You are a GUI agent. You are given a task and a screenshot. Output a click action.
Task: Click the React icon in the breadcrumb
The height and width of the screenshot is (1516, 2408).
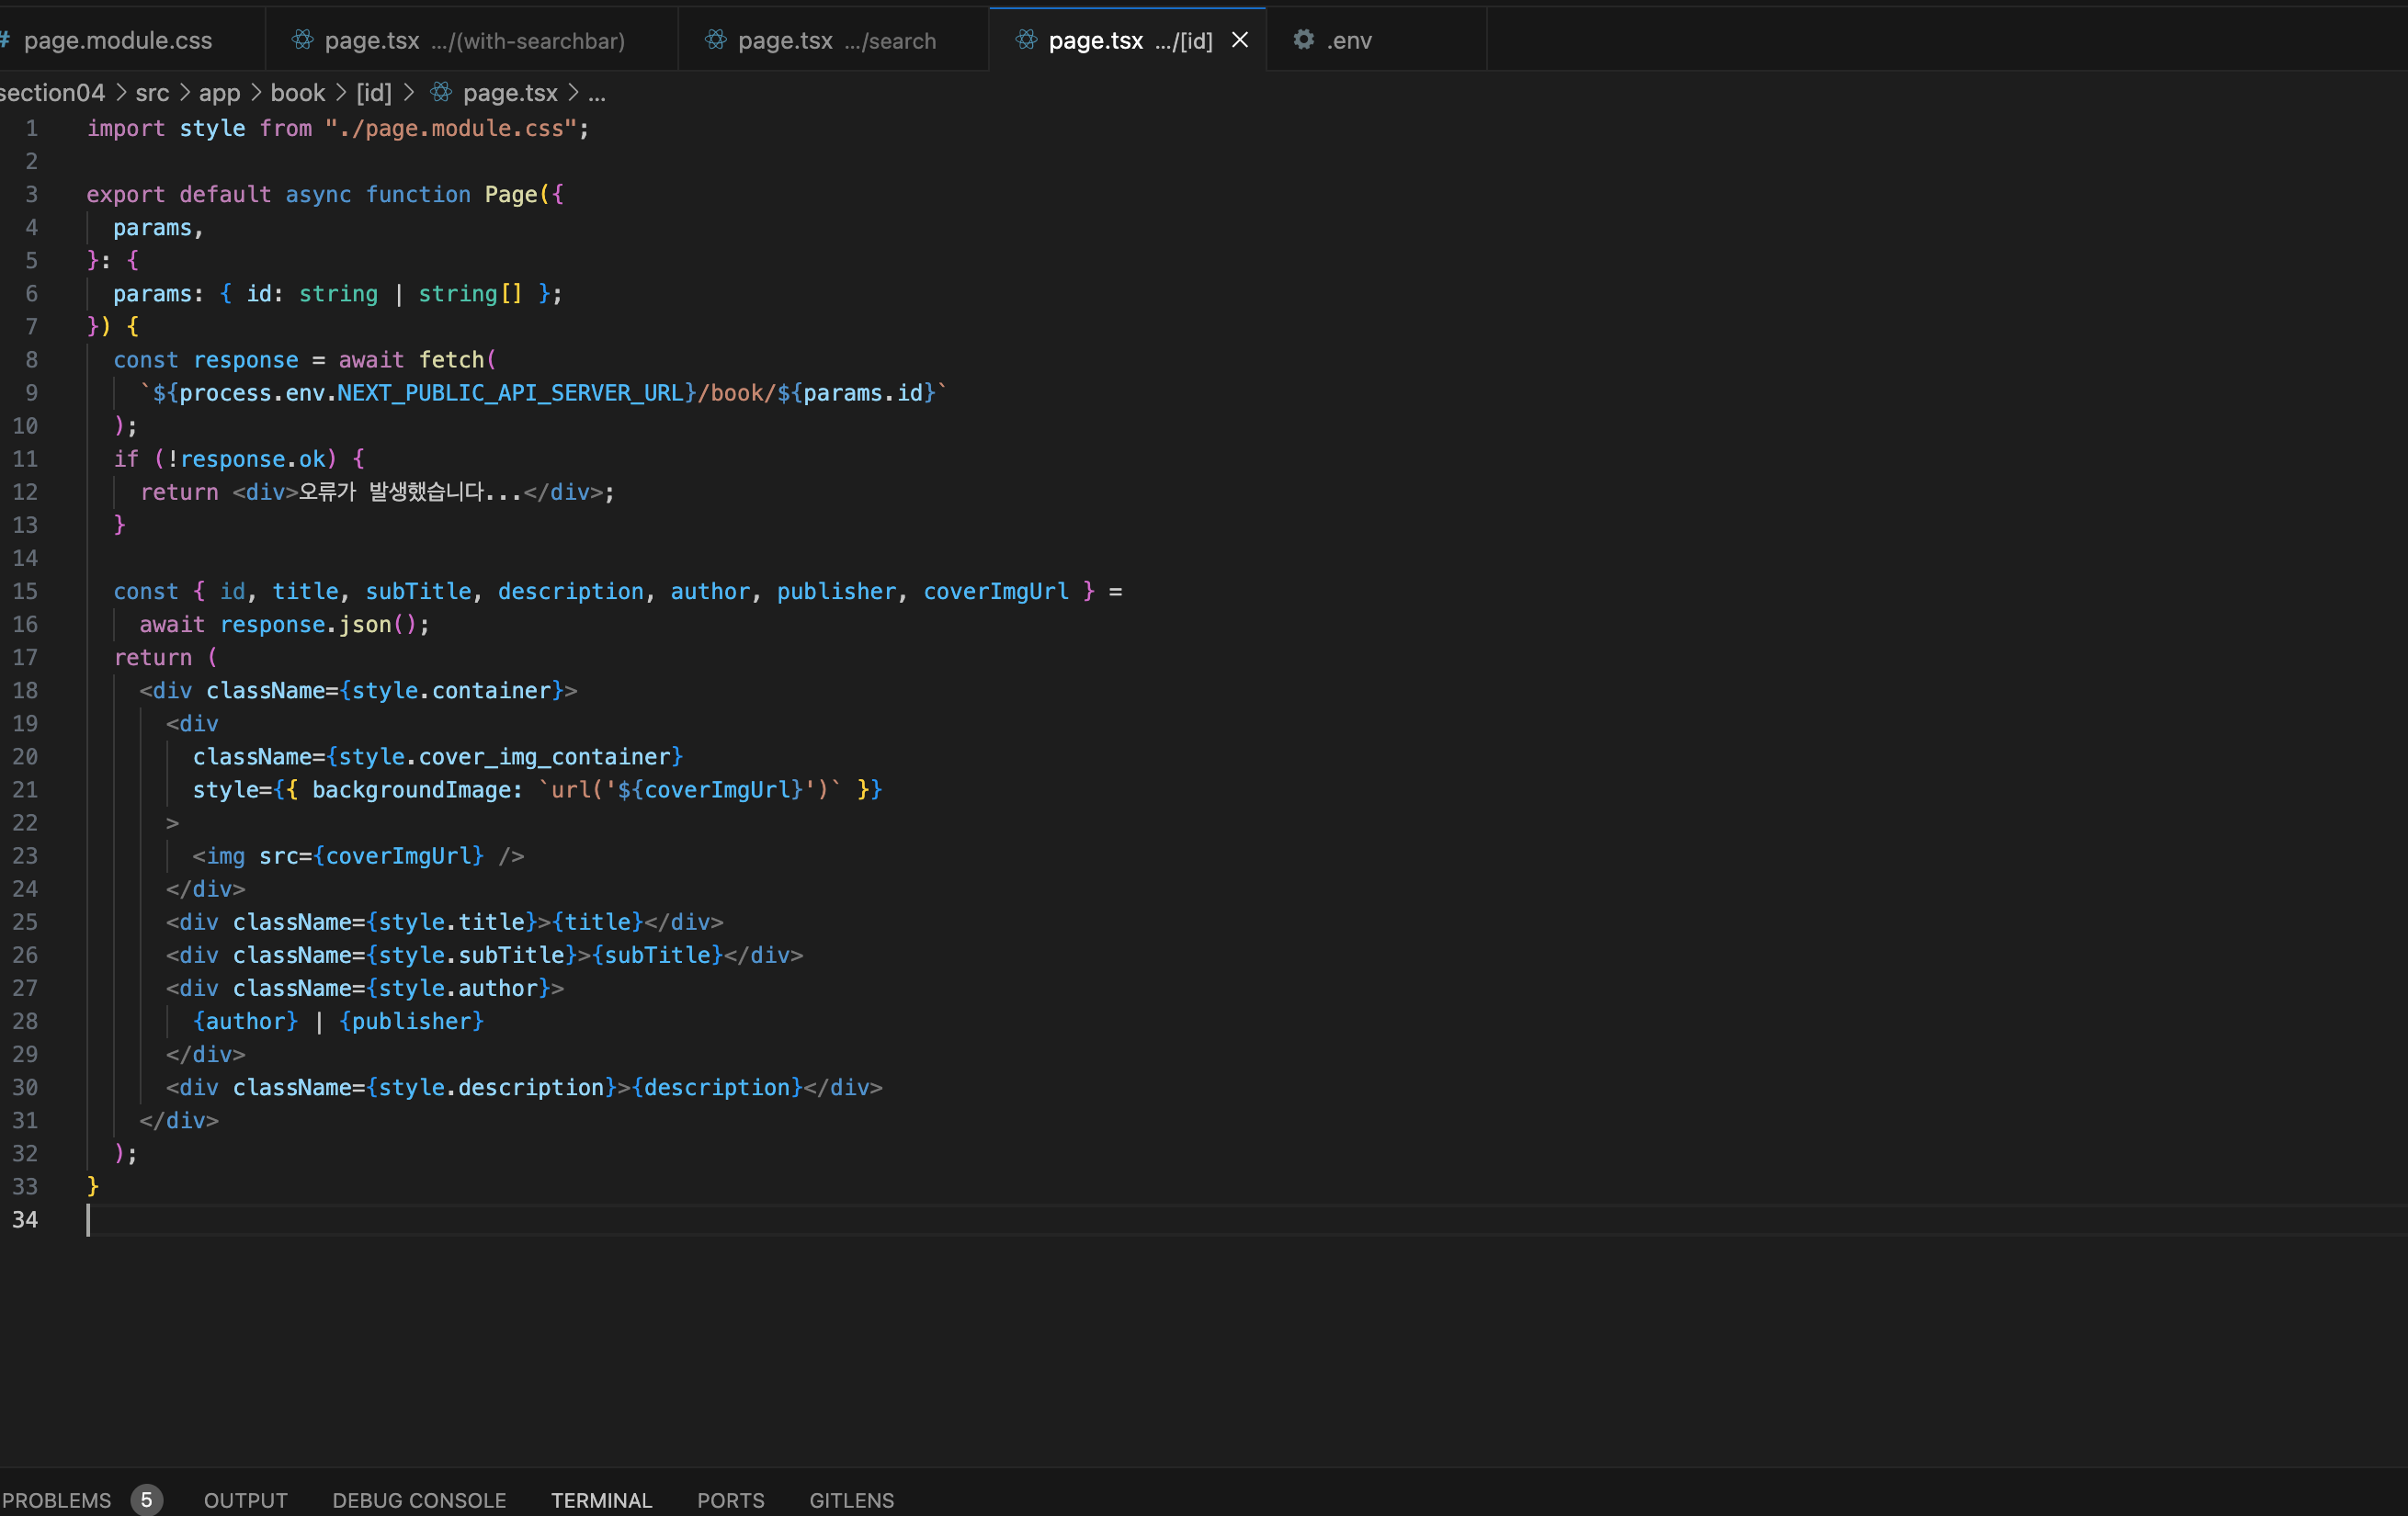tap(441, 92)
